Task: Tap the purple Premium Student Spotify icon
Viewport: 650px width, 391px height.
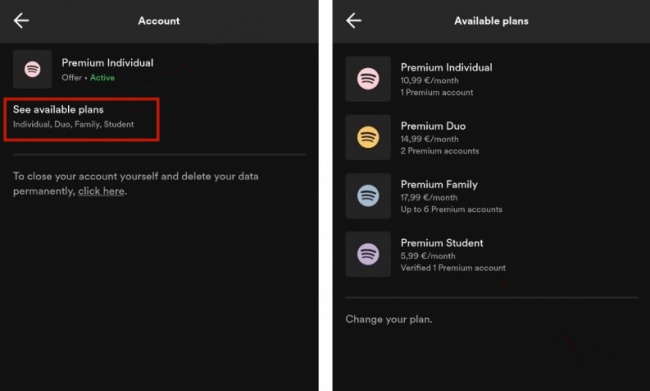Action: click(368, 254)
